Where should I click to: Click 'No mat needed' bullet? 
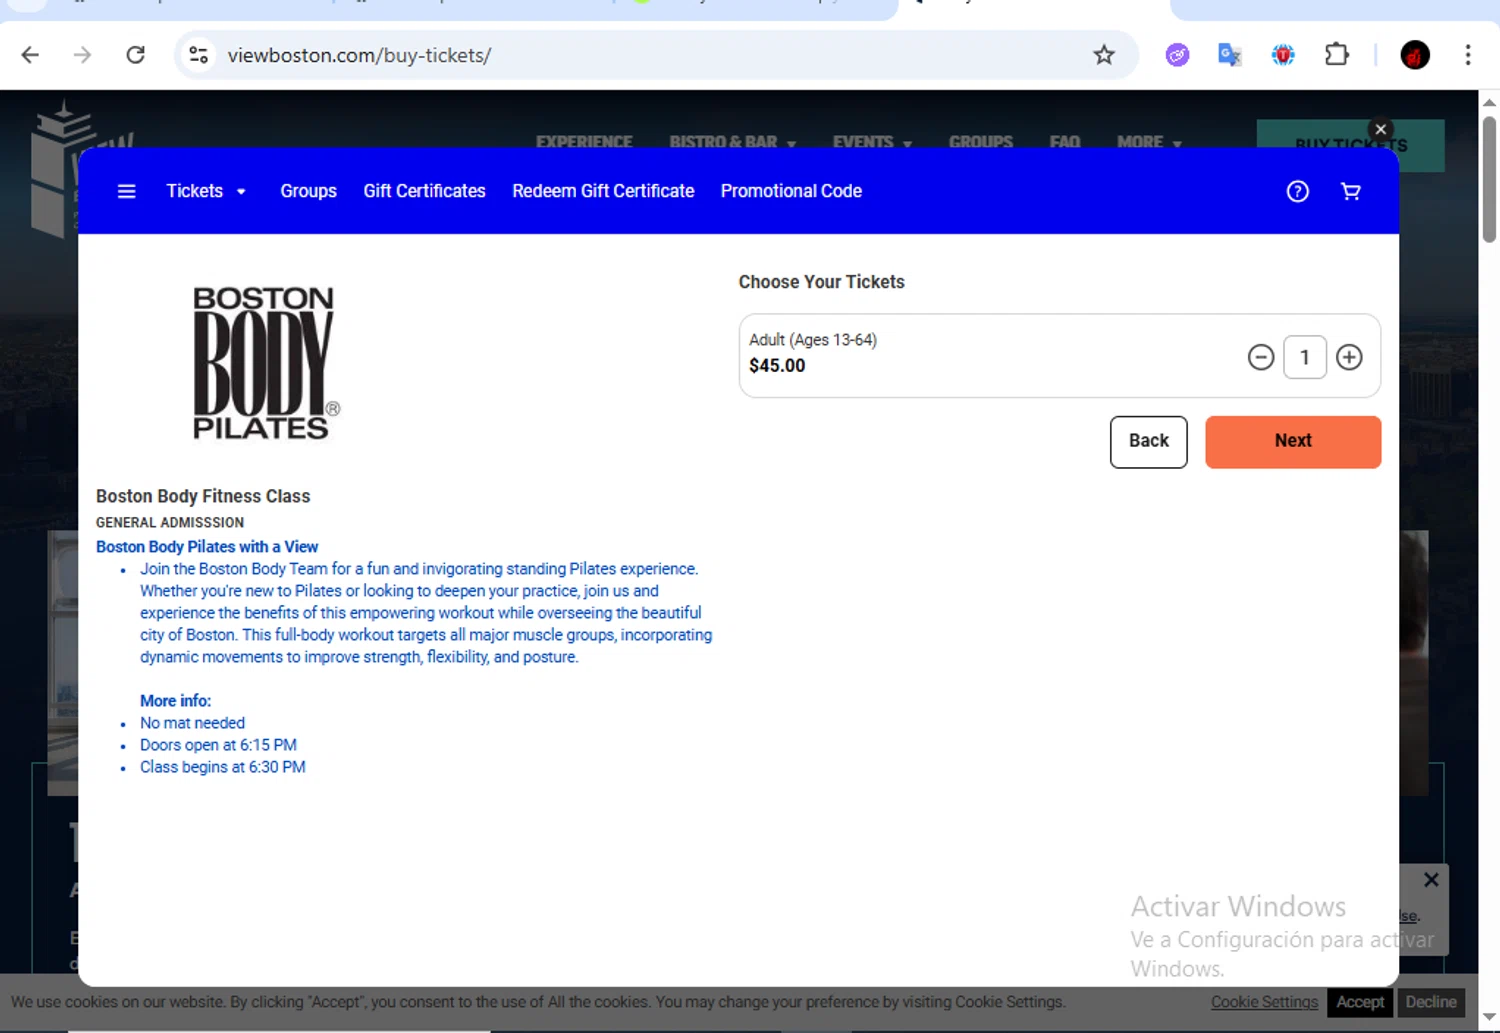tap(192, 723)
